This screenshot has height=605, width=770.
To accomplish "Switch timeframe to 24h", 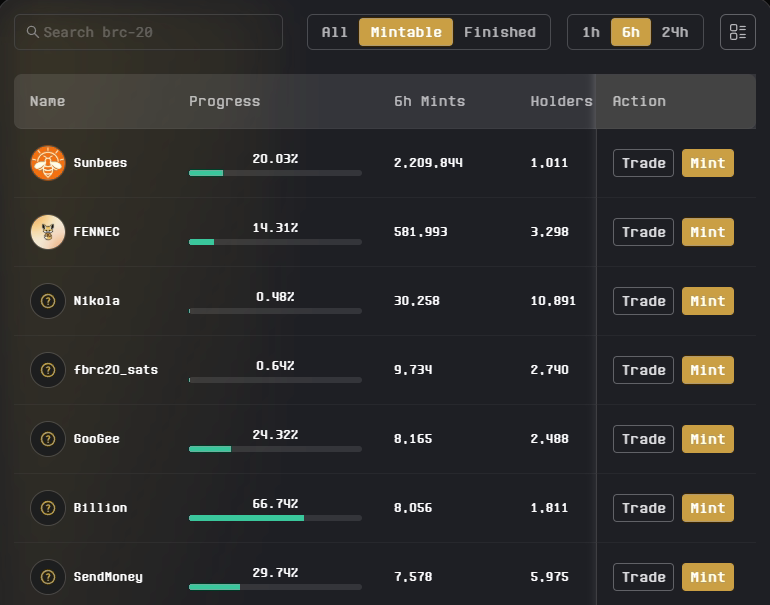I will pyautogui.click(x=675, y=32).
